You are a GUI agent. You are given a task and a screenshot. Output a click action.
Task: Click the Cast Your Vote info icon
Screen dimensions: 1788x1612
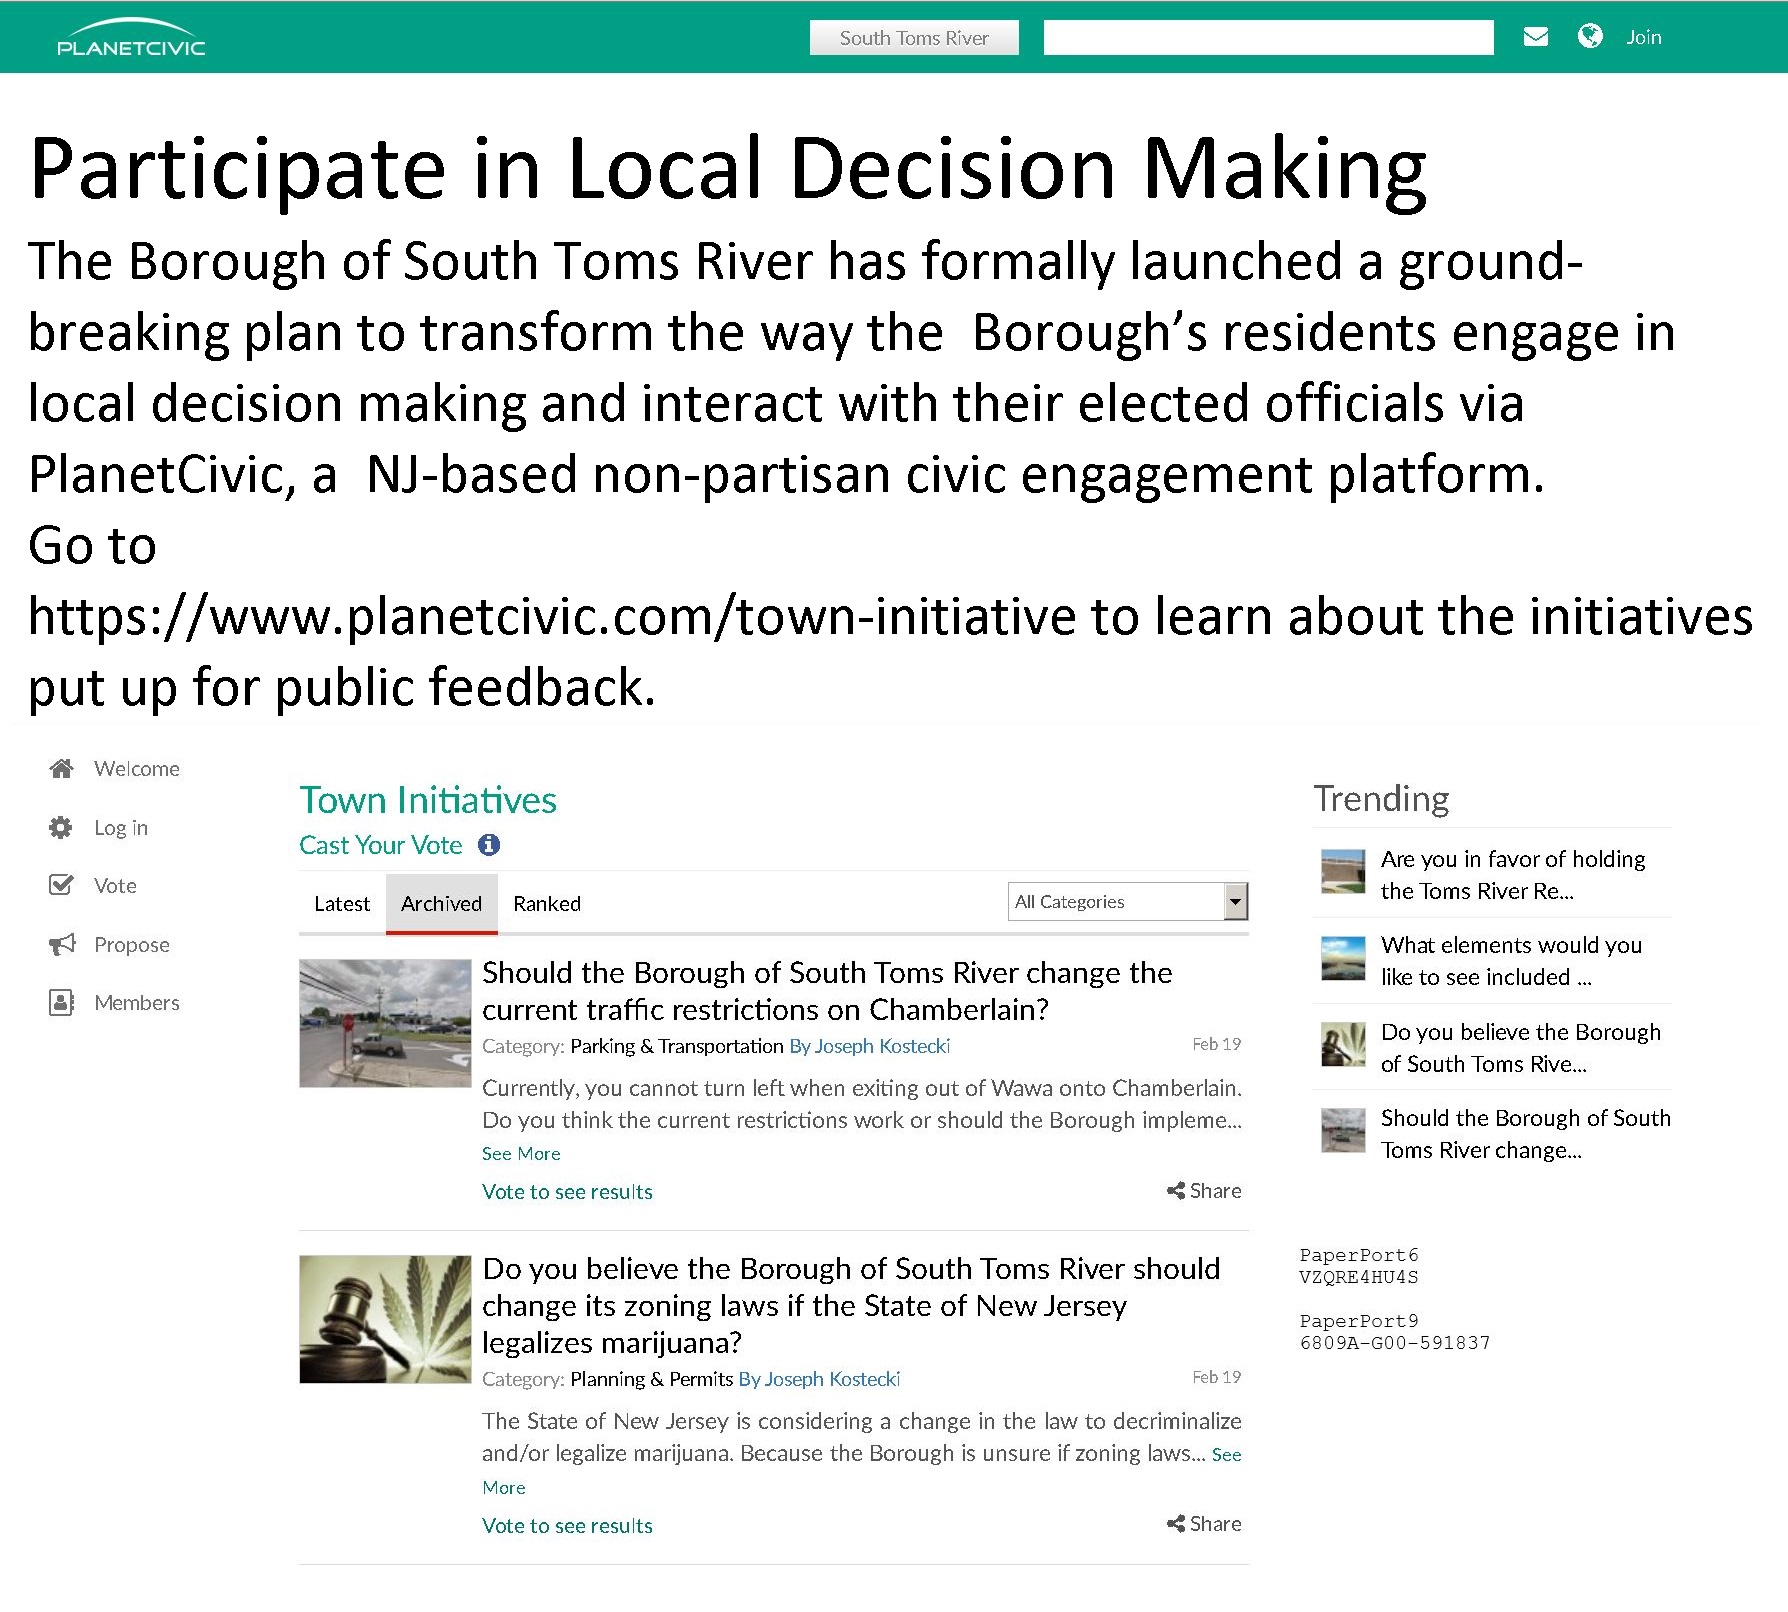click(x=489, y=845)
